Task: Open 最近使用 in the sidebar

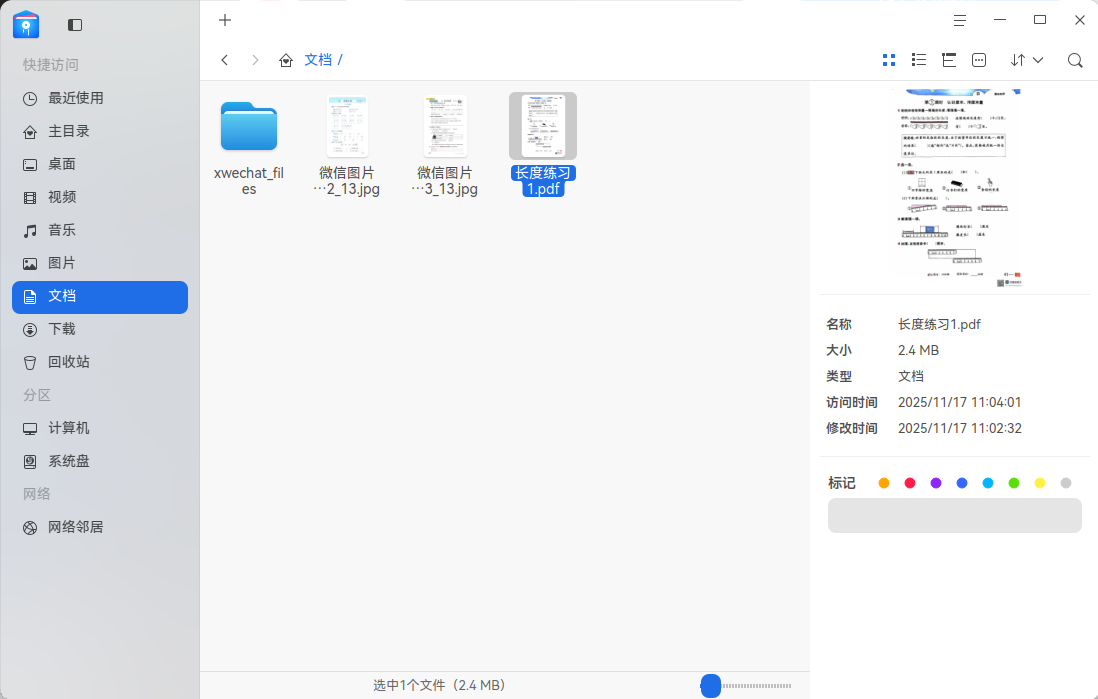Action: point(99,99)
